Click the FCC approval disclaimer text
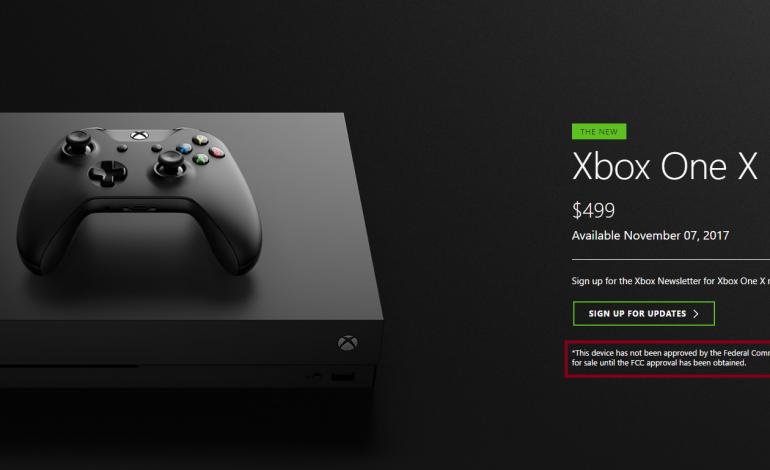 click(x=670, y=358)
